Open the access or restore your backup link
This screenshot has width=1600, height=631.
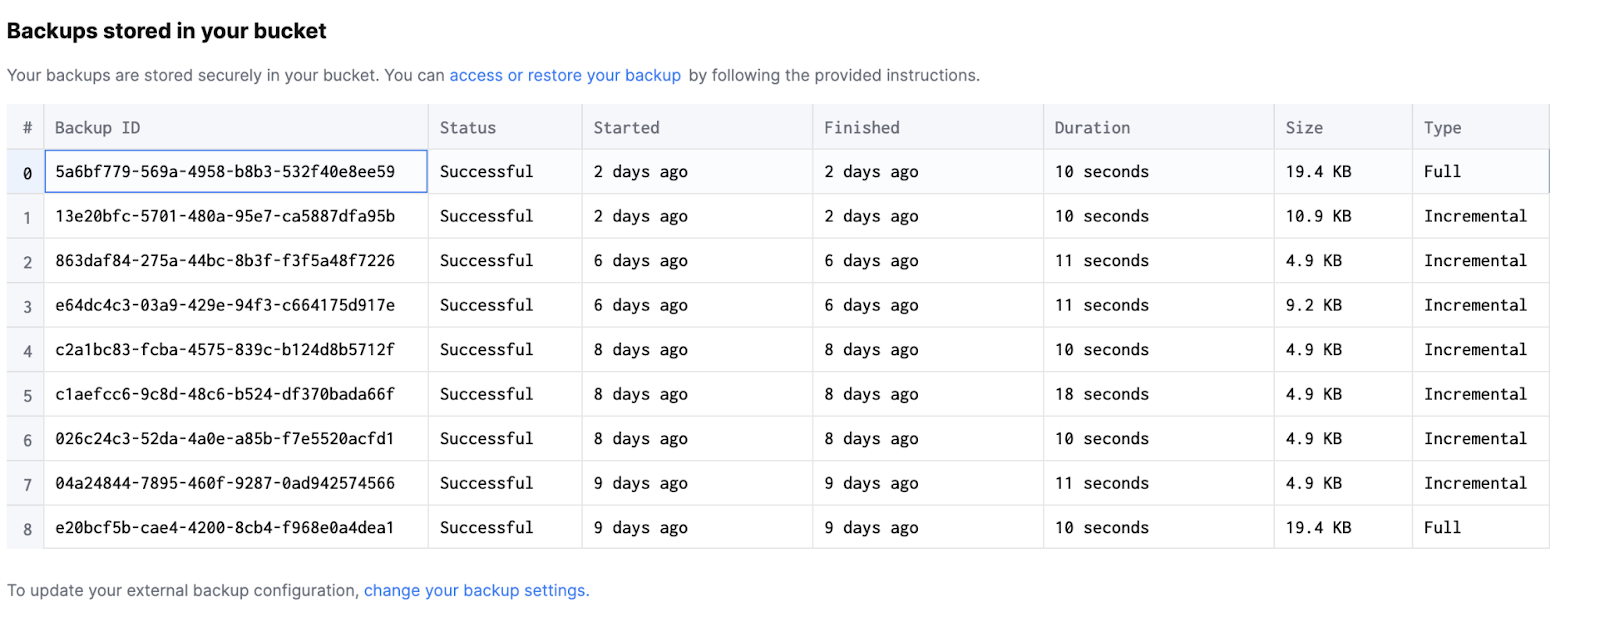tap(564, 76)
